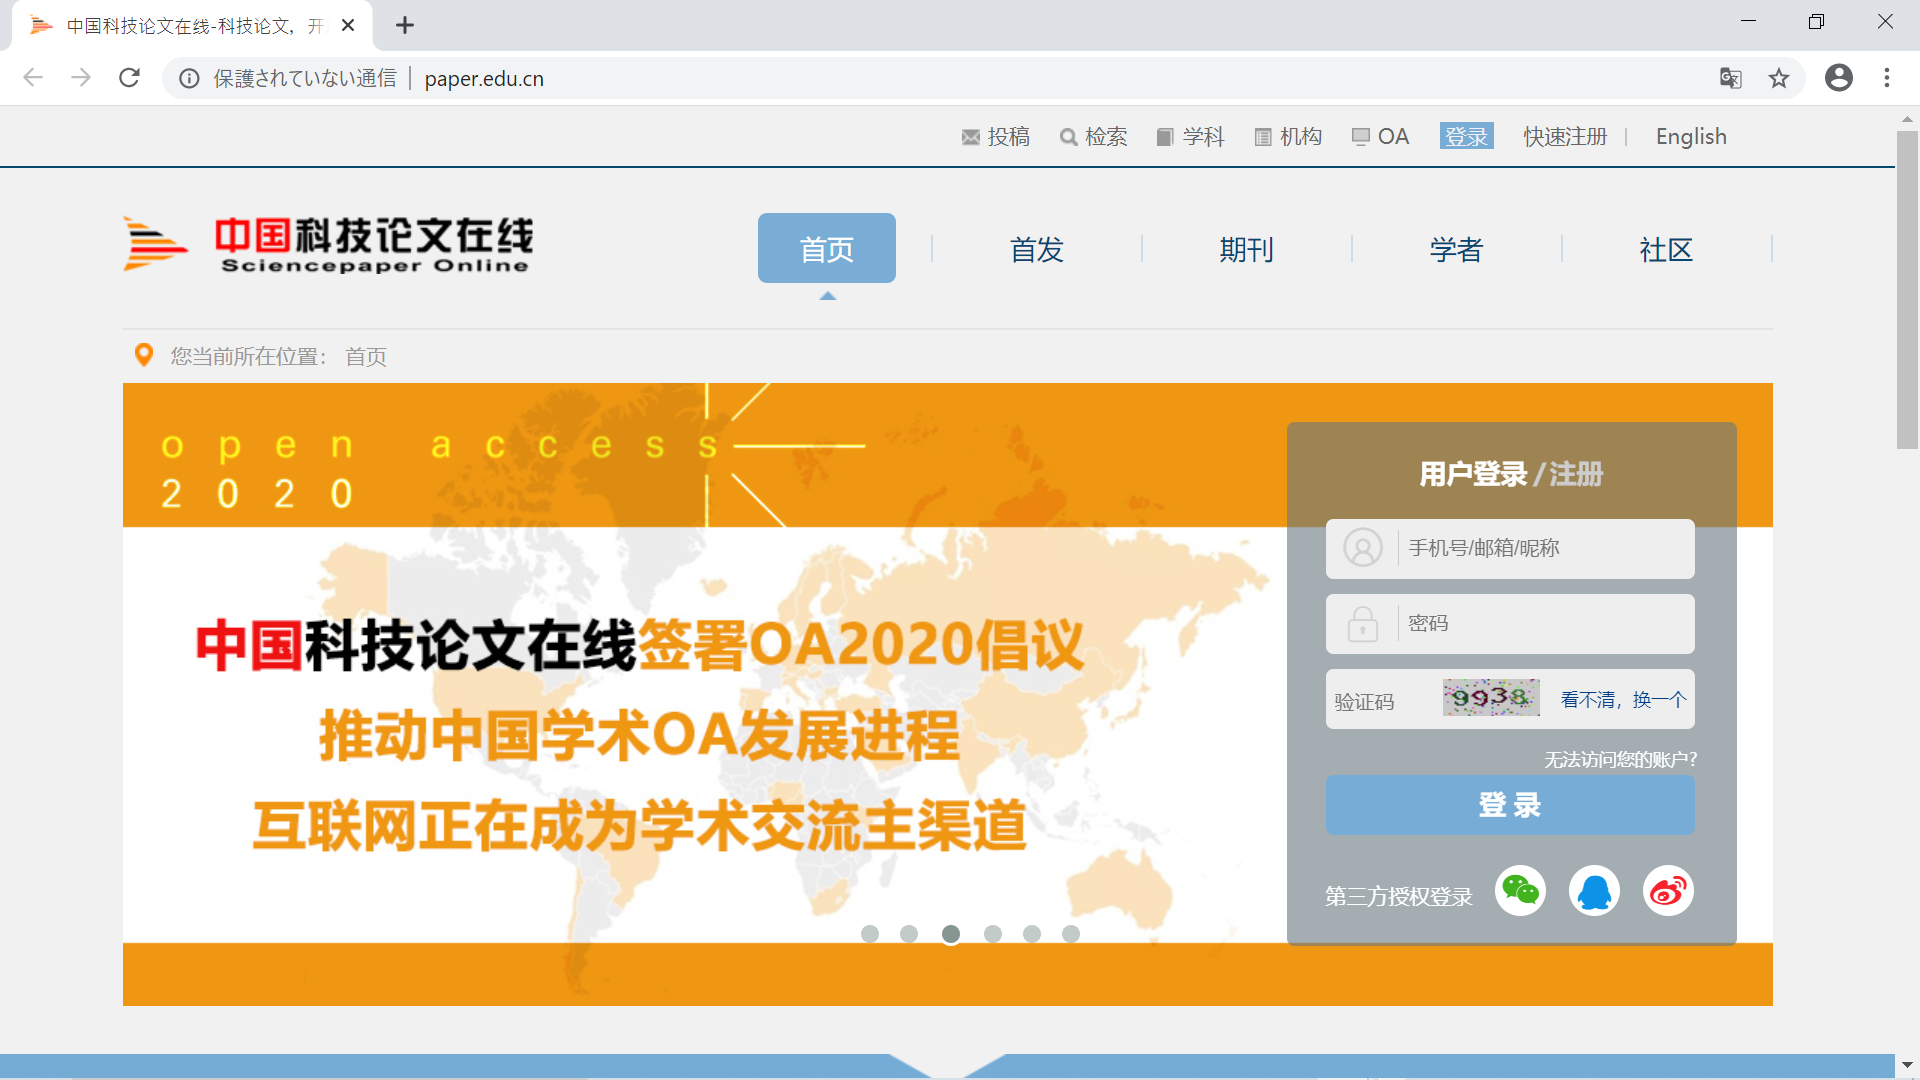Click the QQ penguin login icon
Screen dimensions: 1920x1080
1594,890
